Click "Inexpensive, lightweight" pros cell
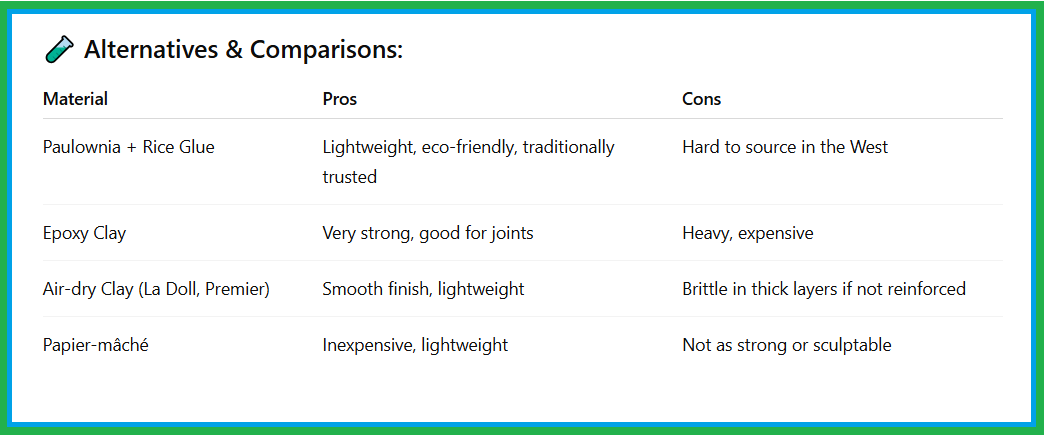This screenshot has width=1044, height=435. (415, 345)
